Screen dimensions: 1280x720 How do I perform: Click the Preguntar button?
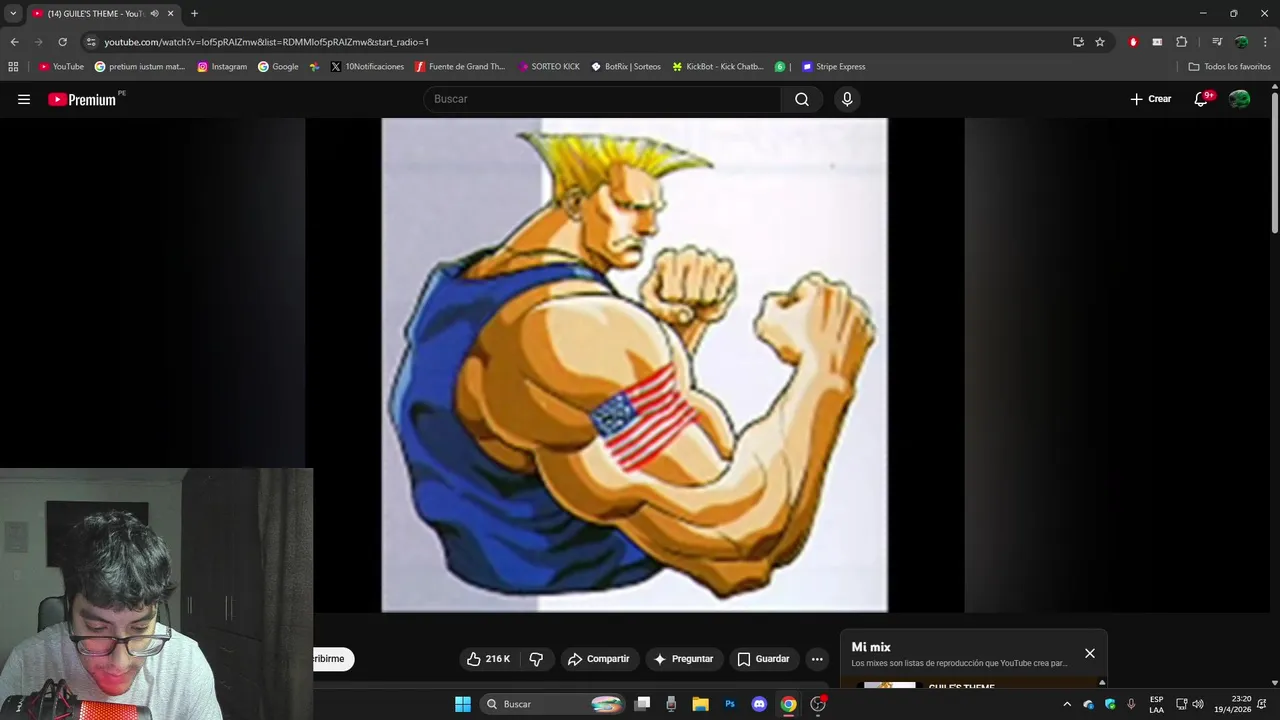(x=684, y=659)
